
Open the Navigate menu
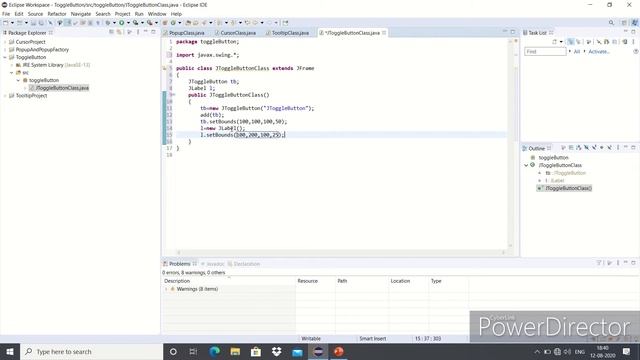coord(81,14)
